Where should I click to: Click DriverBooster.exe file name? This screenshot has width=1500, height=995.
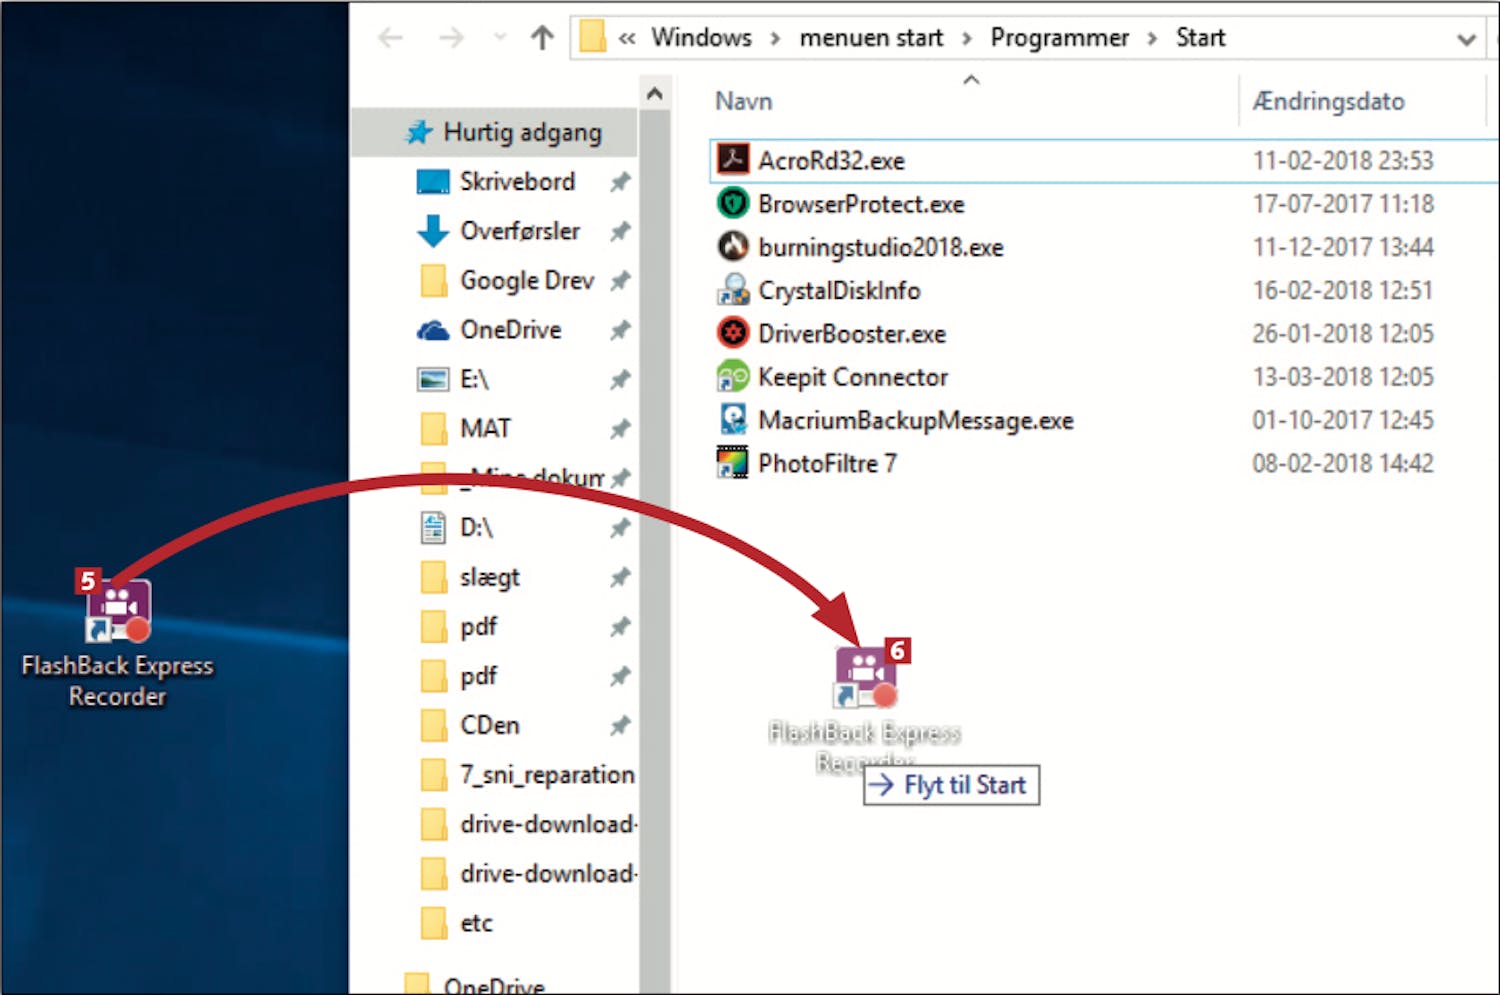pos(852,334)
